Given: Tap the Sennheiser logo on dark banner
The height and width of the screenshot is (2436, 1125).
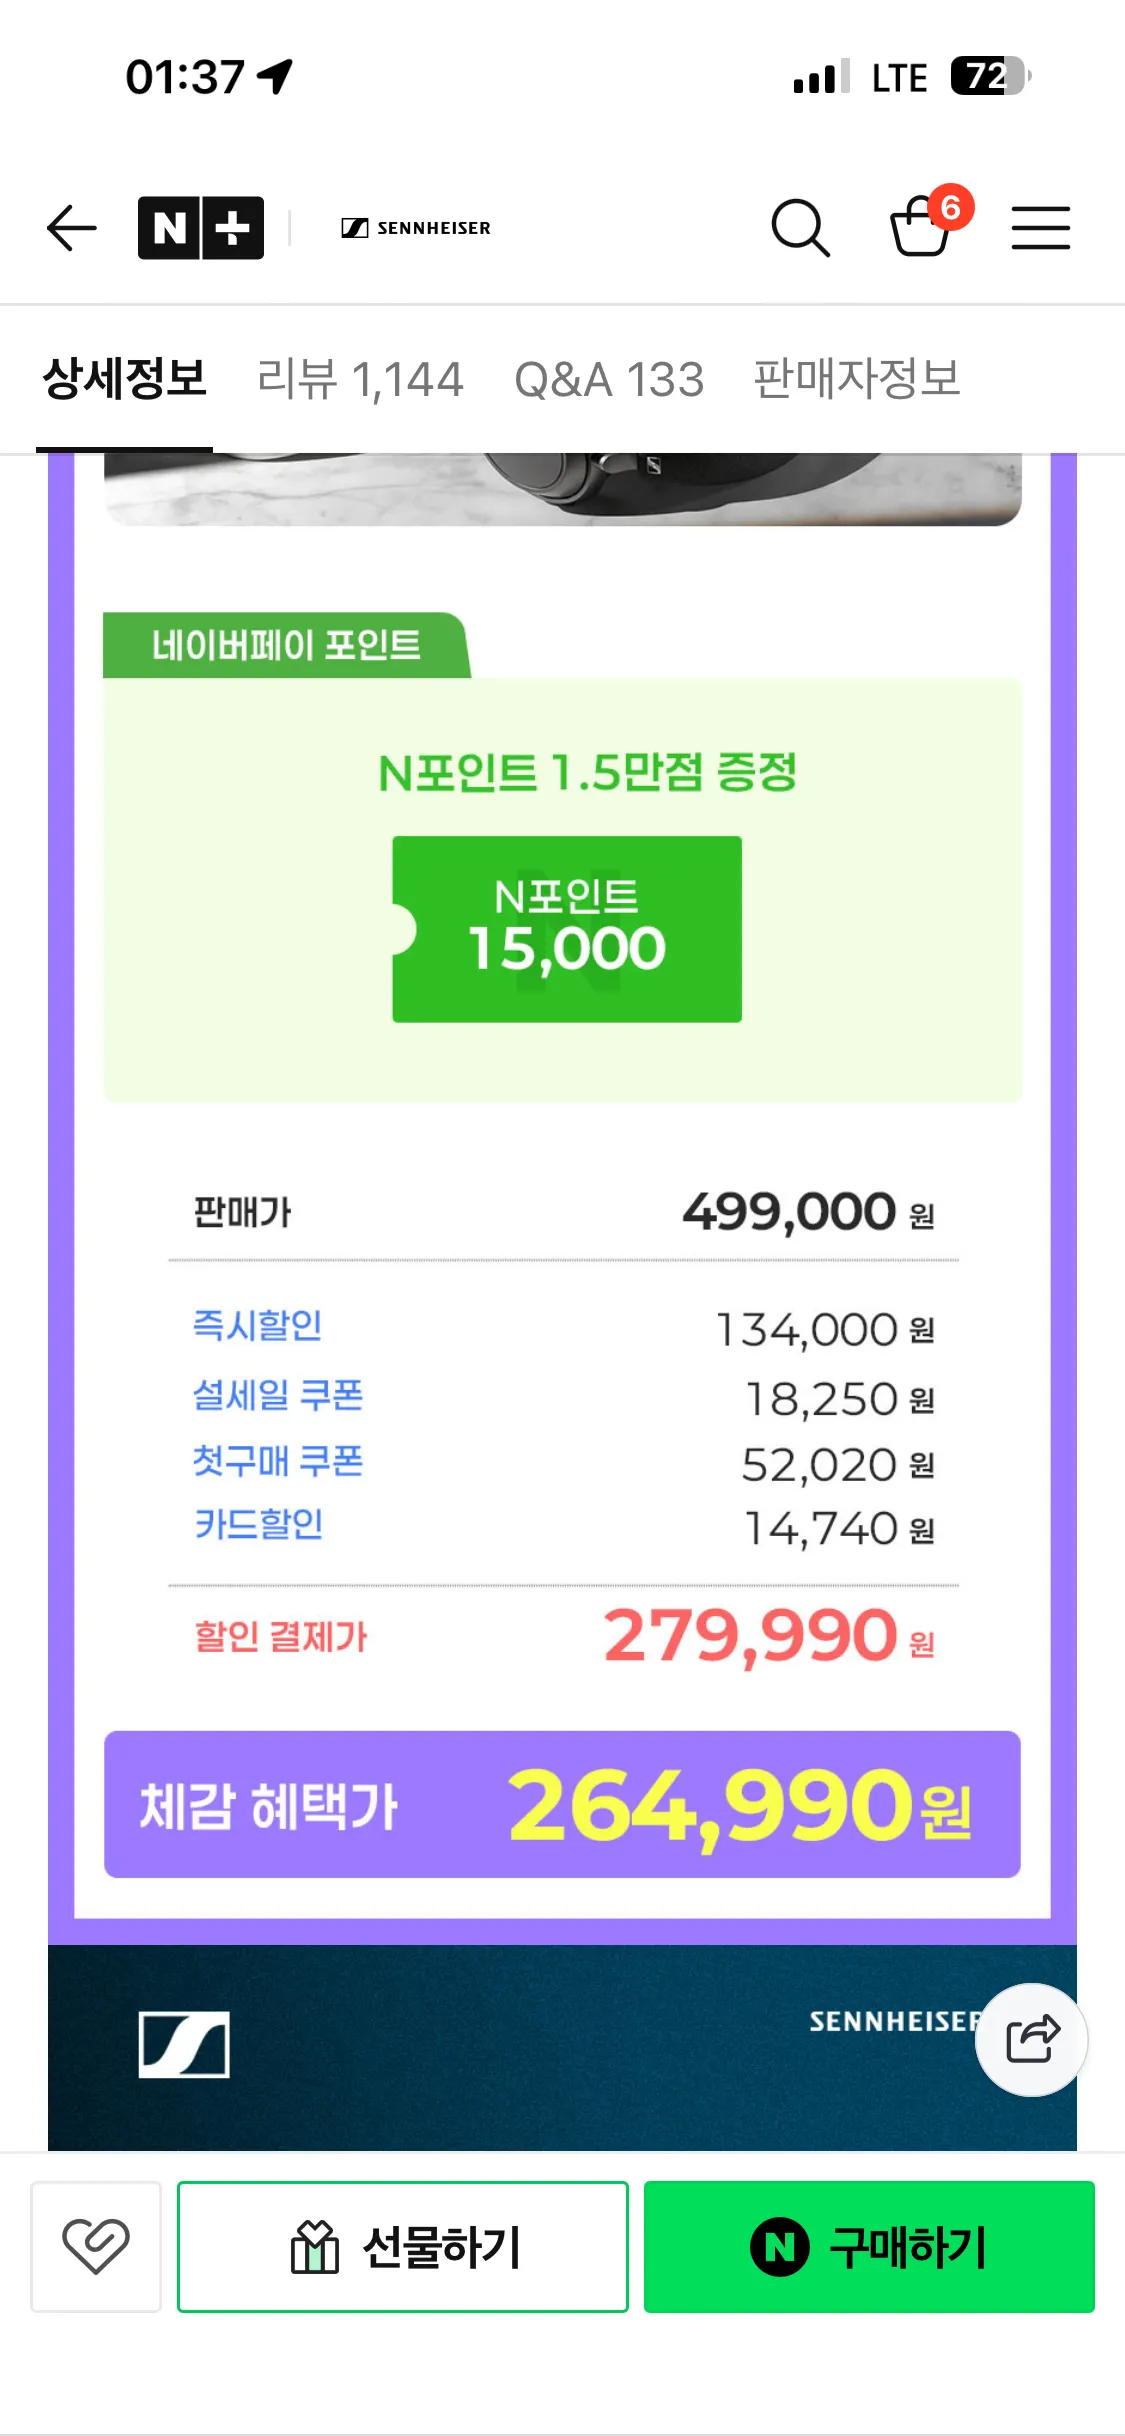Looking at the screenshot, I should coord(184,2044).
